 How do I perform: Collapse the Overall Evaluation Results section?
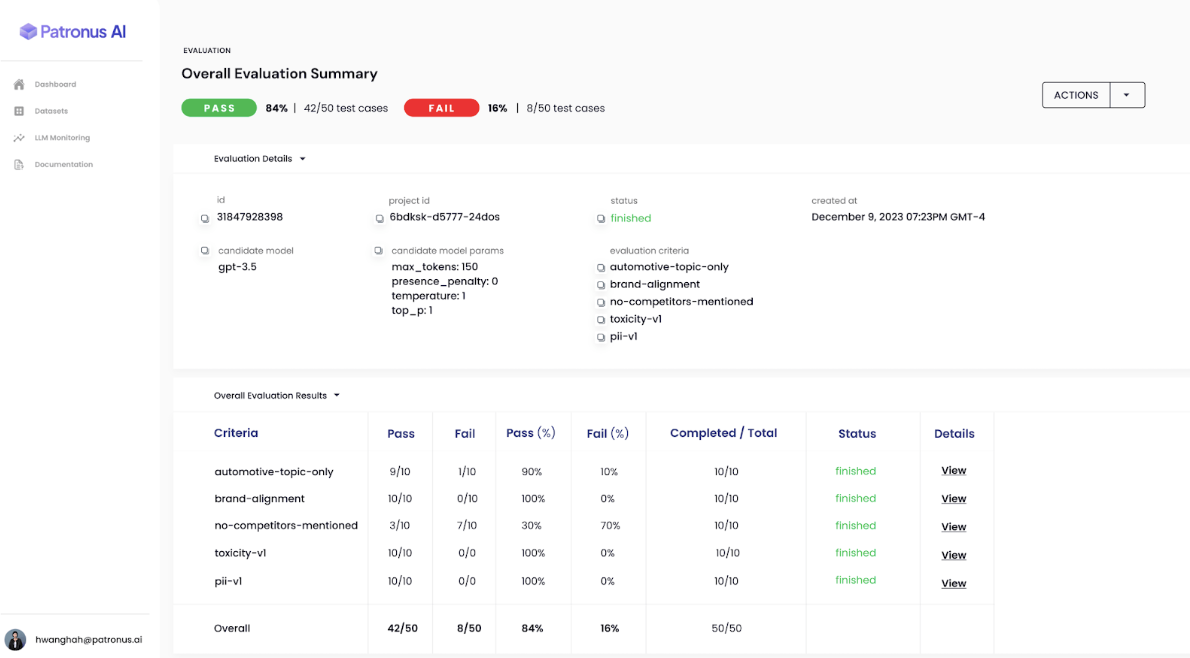pyautogui.click(x=337, y=396)
